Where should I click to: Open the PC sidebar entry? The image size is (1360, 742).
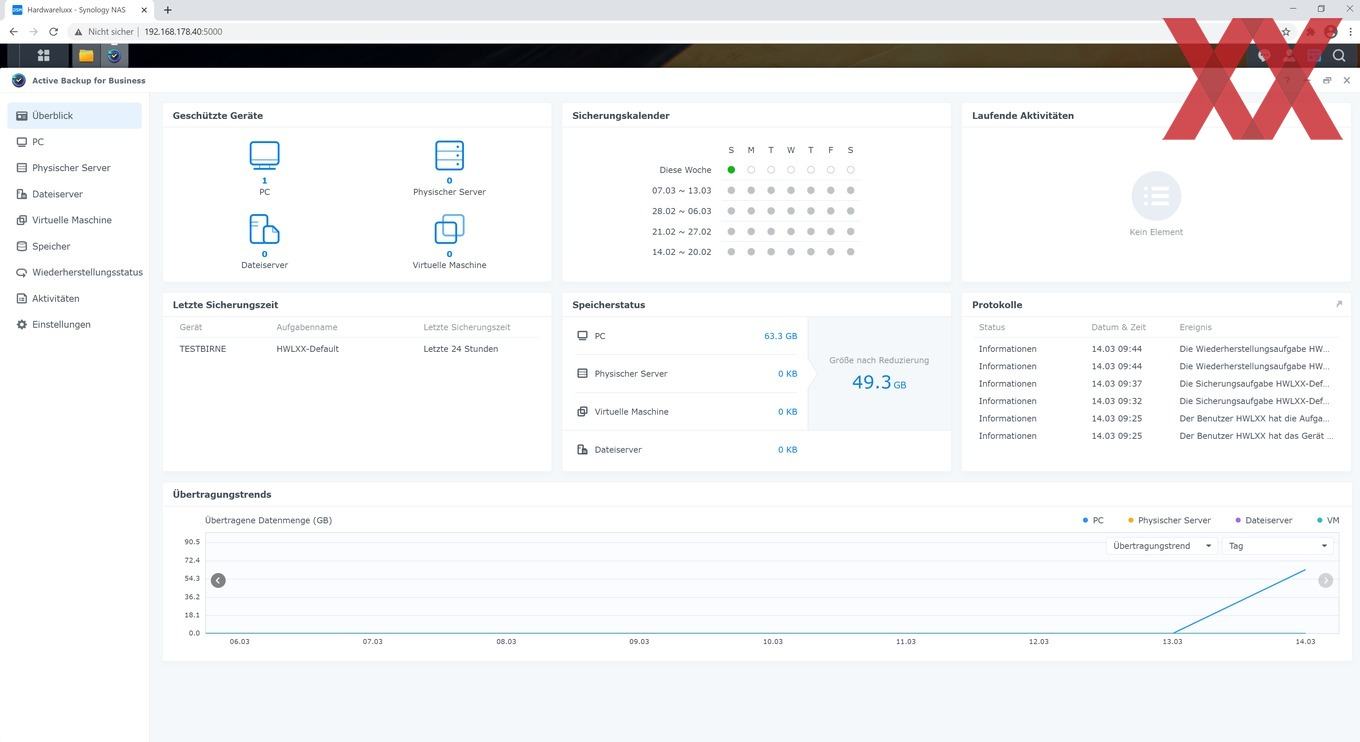[75, 142]
